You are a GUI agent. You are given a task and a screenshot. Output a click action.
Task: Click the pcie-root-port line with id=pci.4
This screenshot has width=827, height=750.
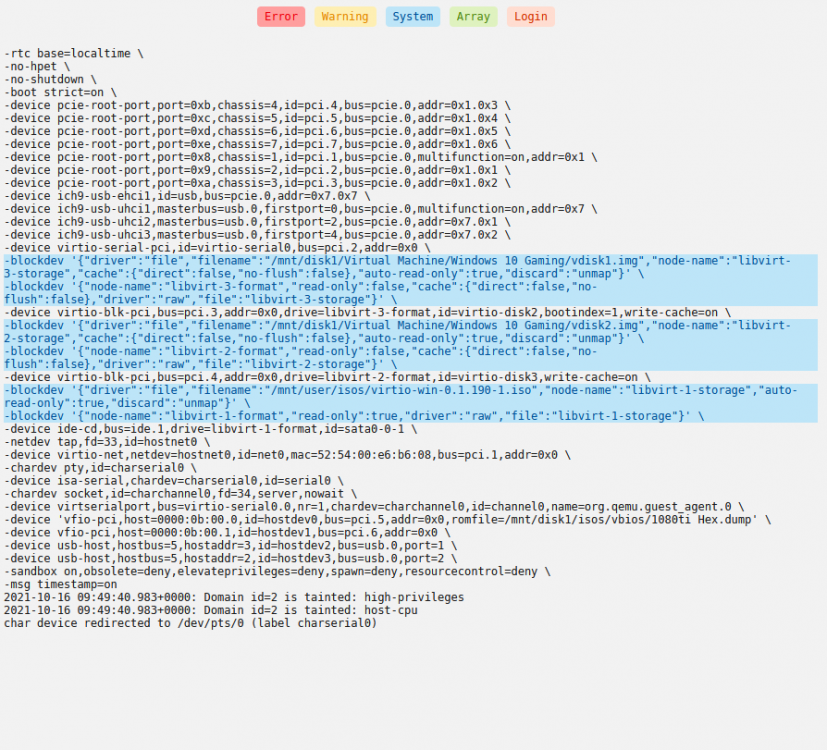(x=257, y=105)
